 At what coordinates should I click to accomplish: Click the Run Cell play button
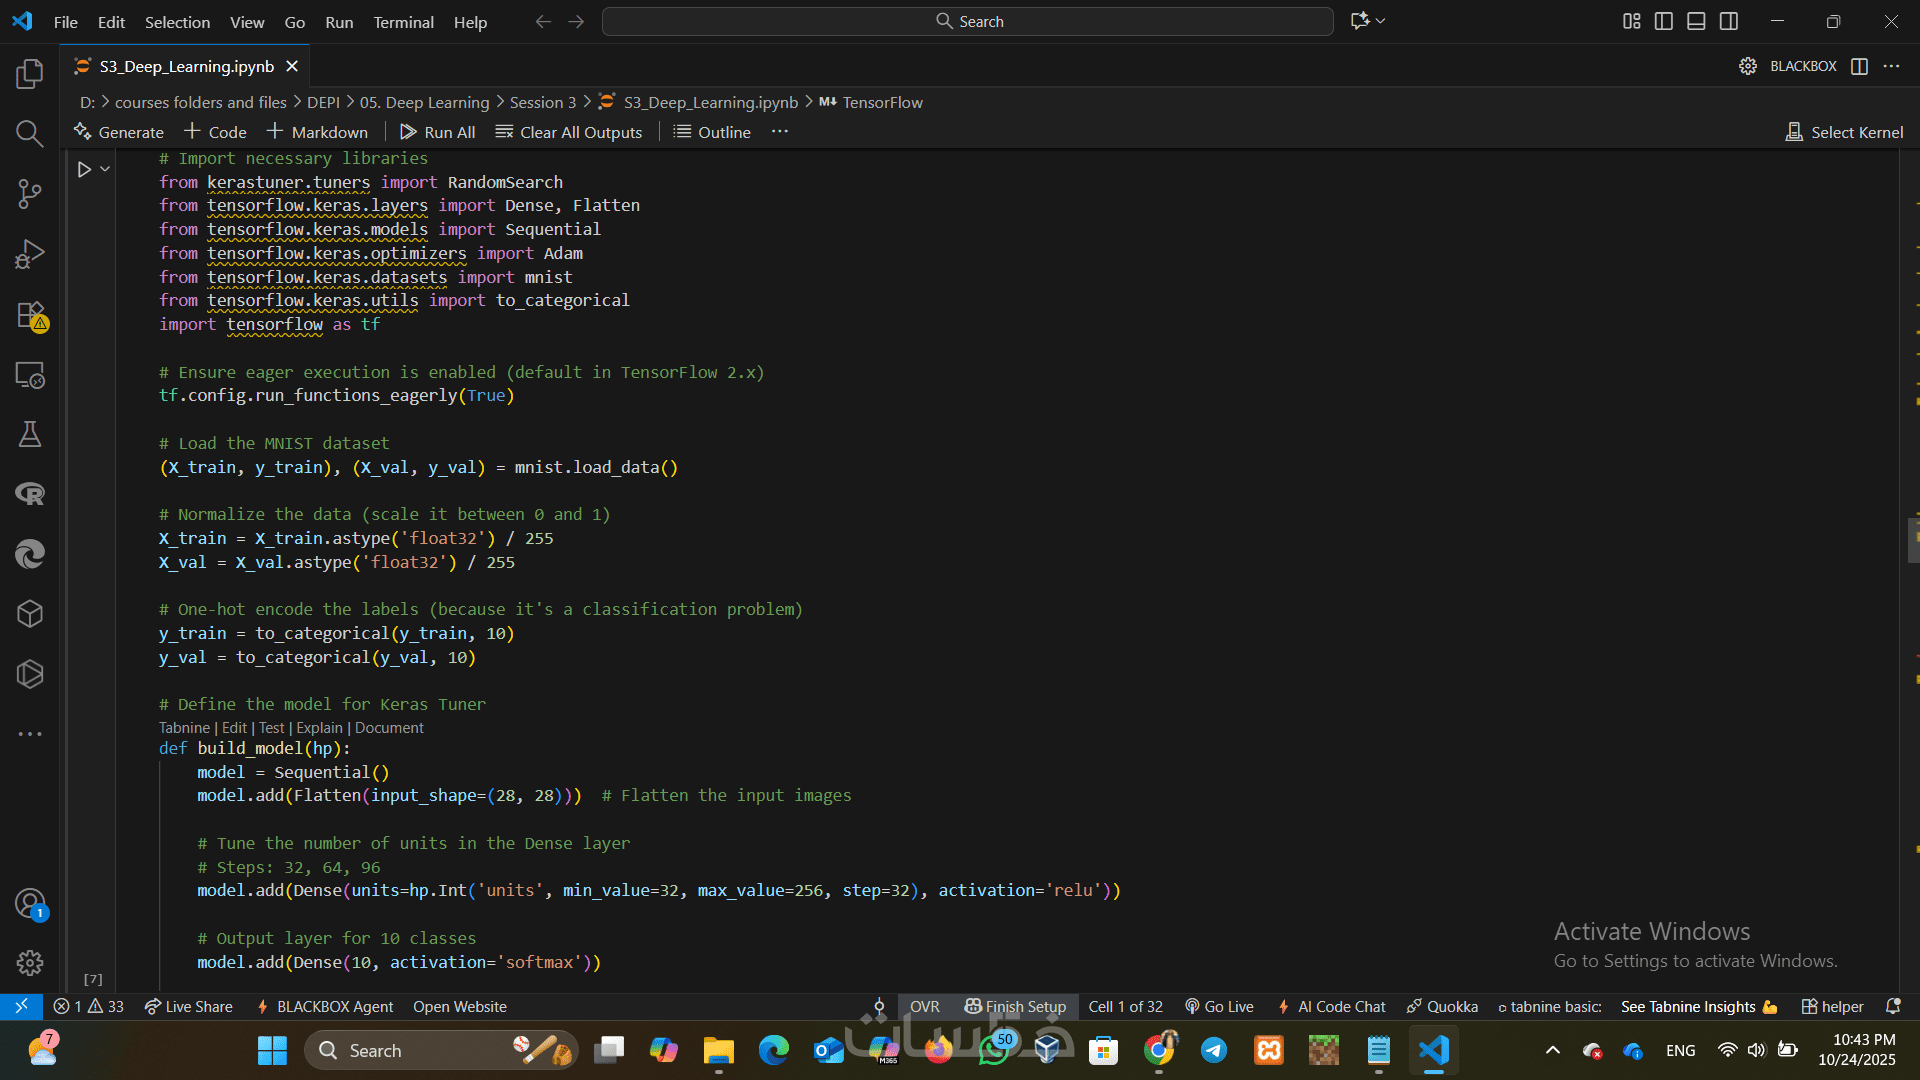(x=85, y=170)
